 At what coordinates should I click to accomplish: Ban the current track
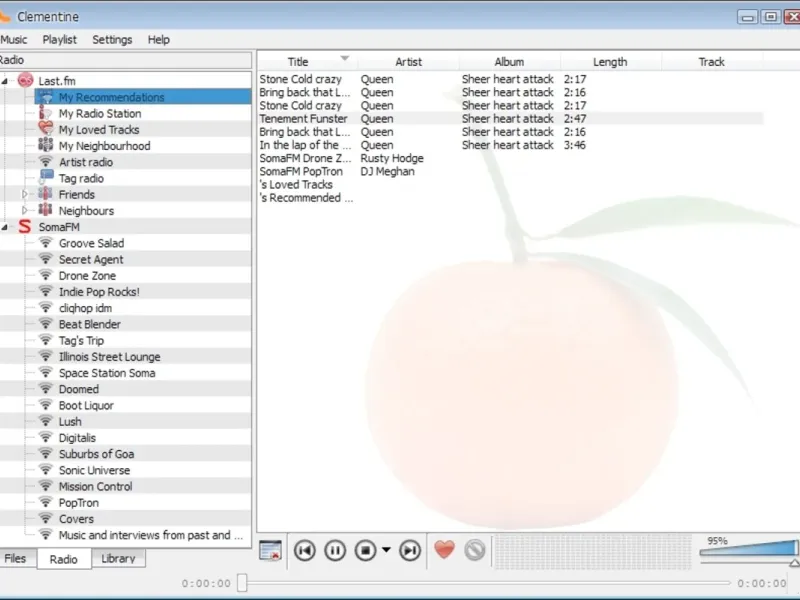474,551
